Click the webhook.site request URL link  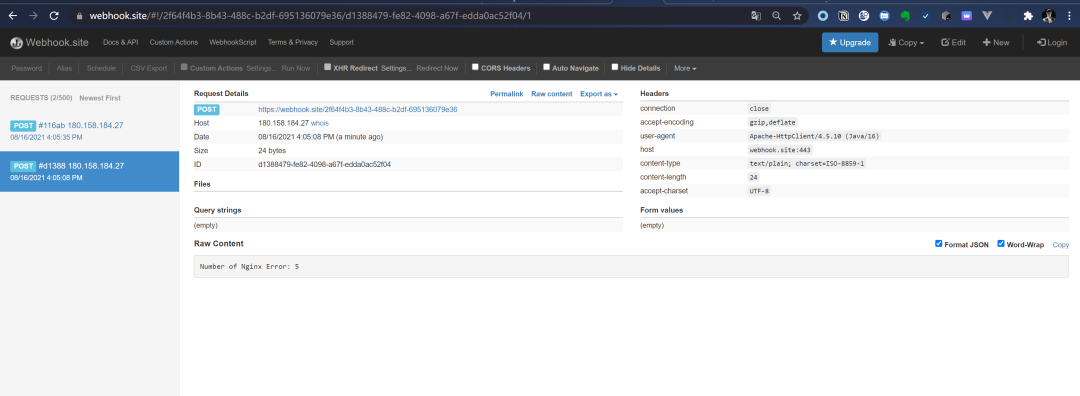click(x=358, y=109)
